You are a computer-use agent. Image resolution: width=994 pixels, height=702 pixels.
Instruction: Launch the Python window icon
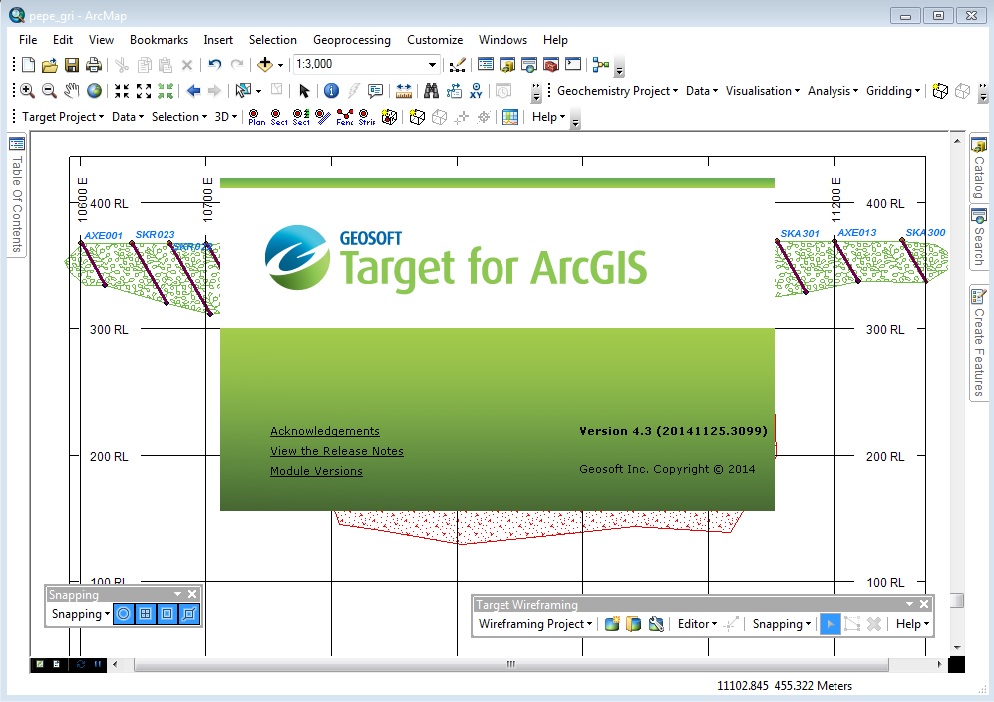click(573, 64)
